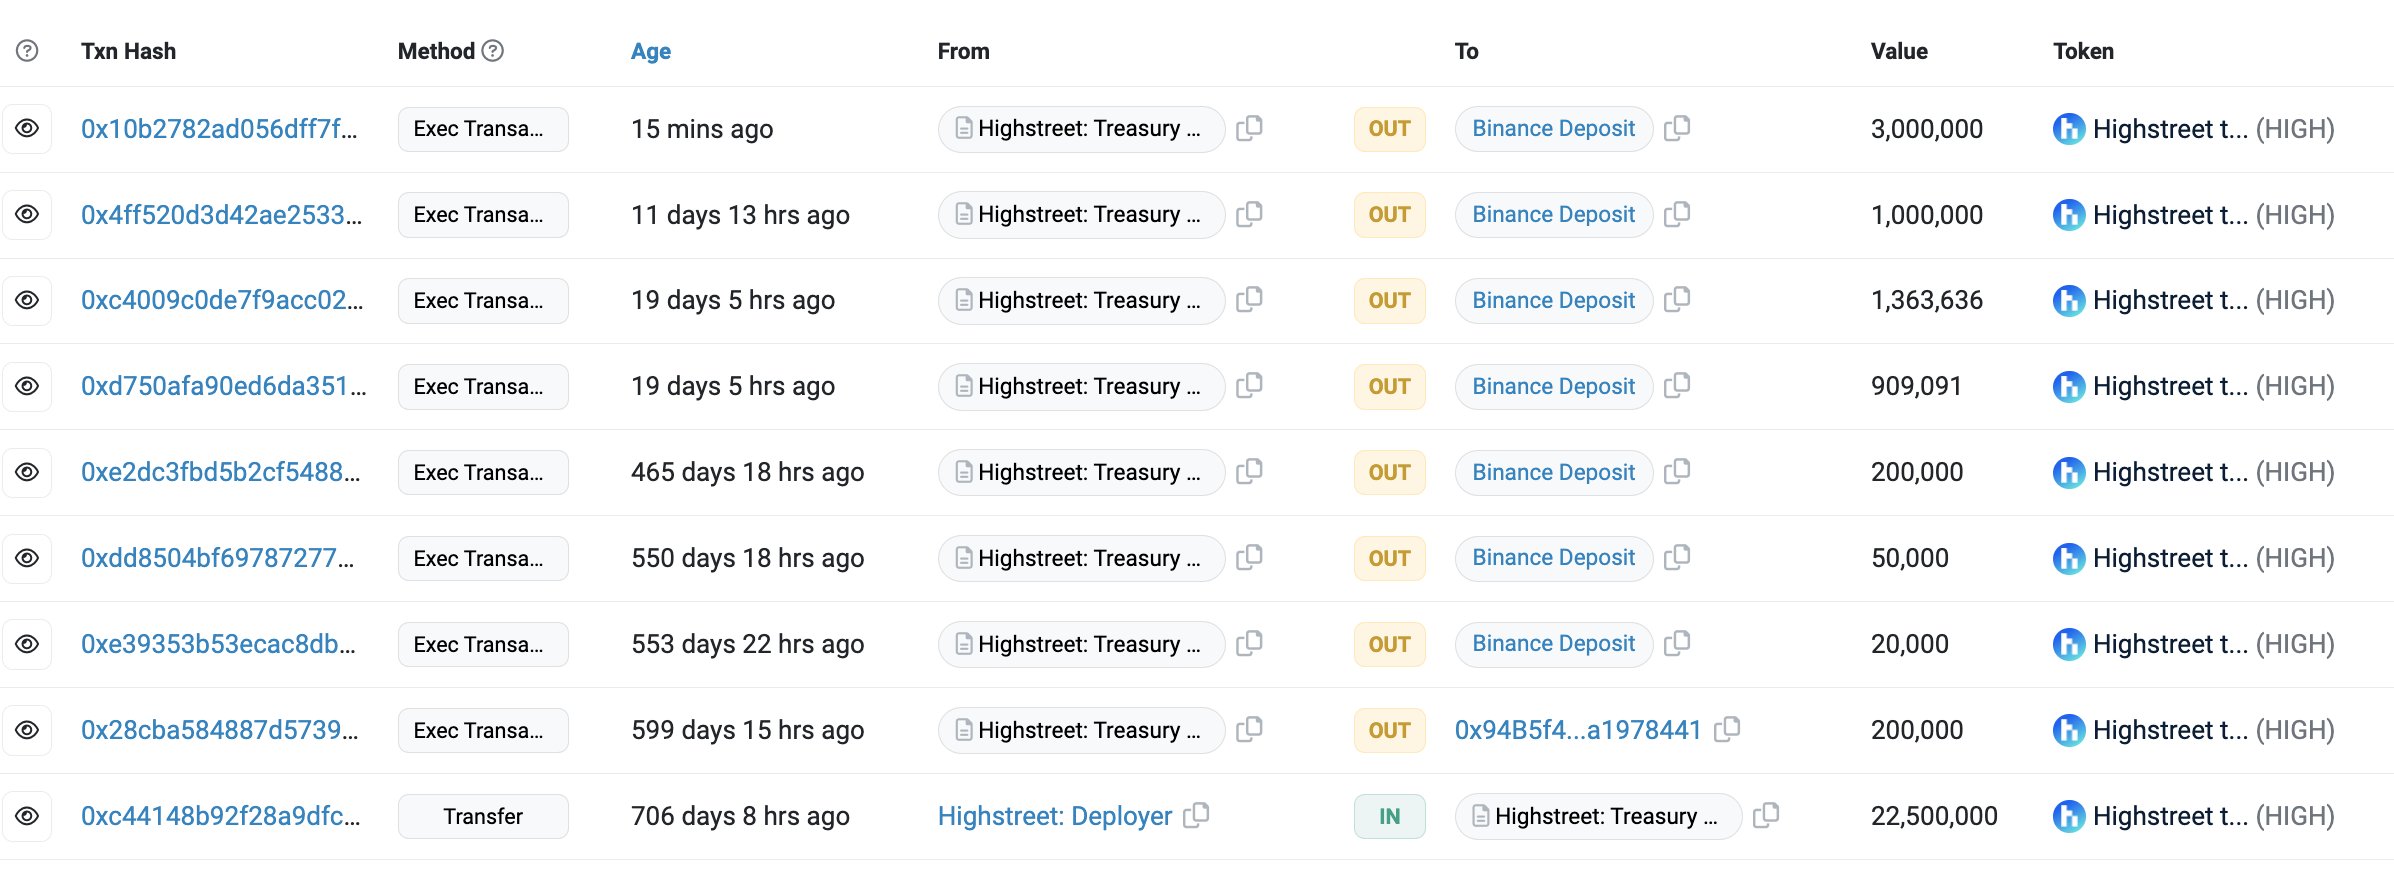Switch the Age column time format
The height and width of the screenshot is (870, 2394).
(650, 51)
